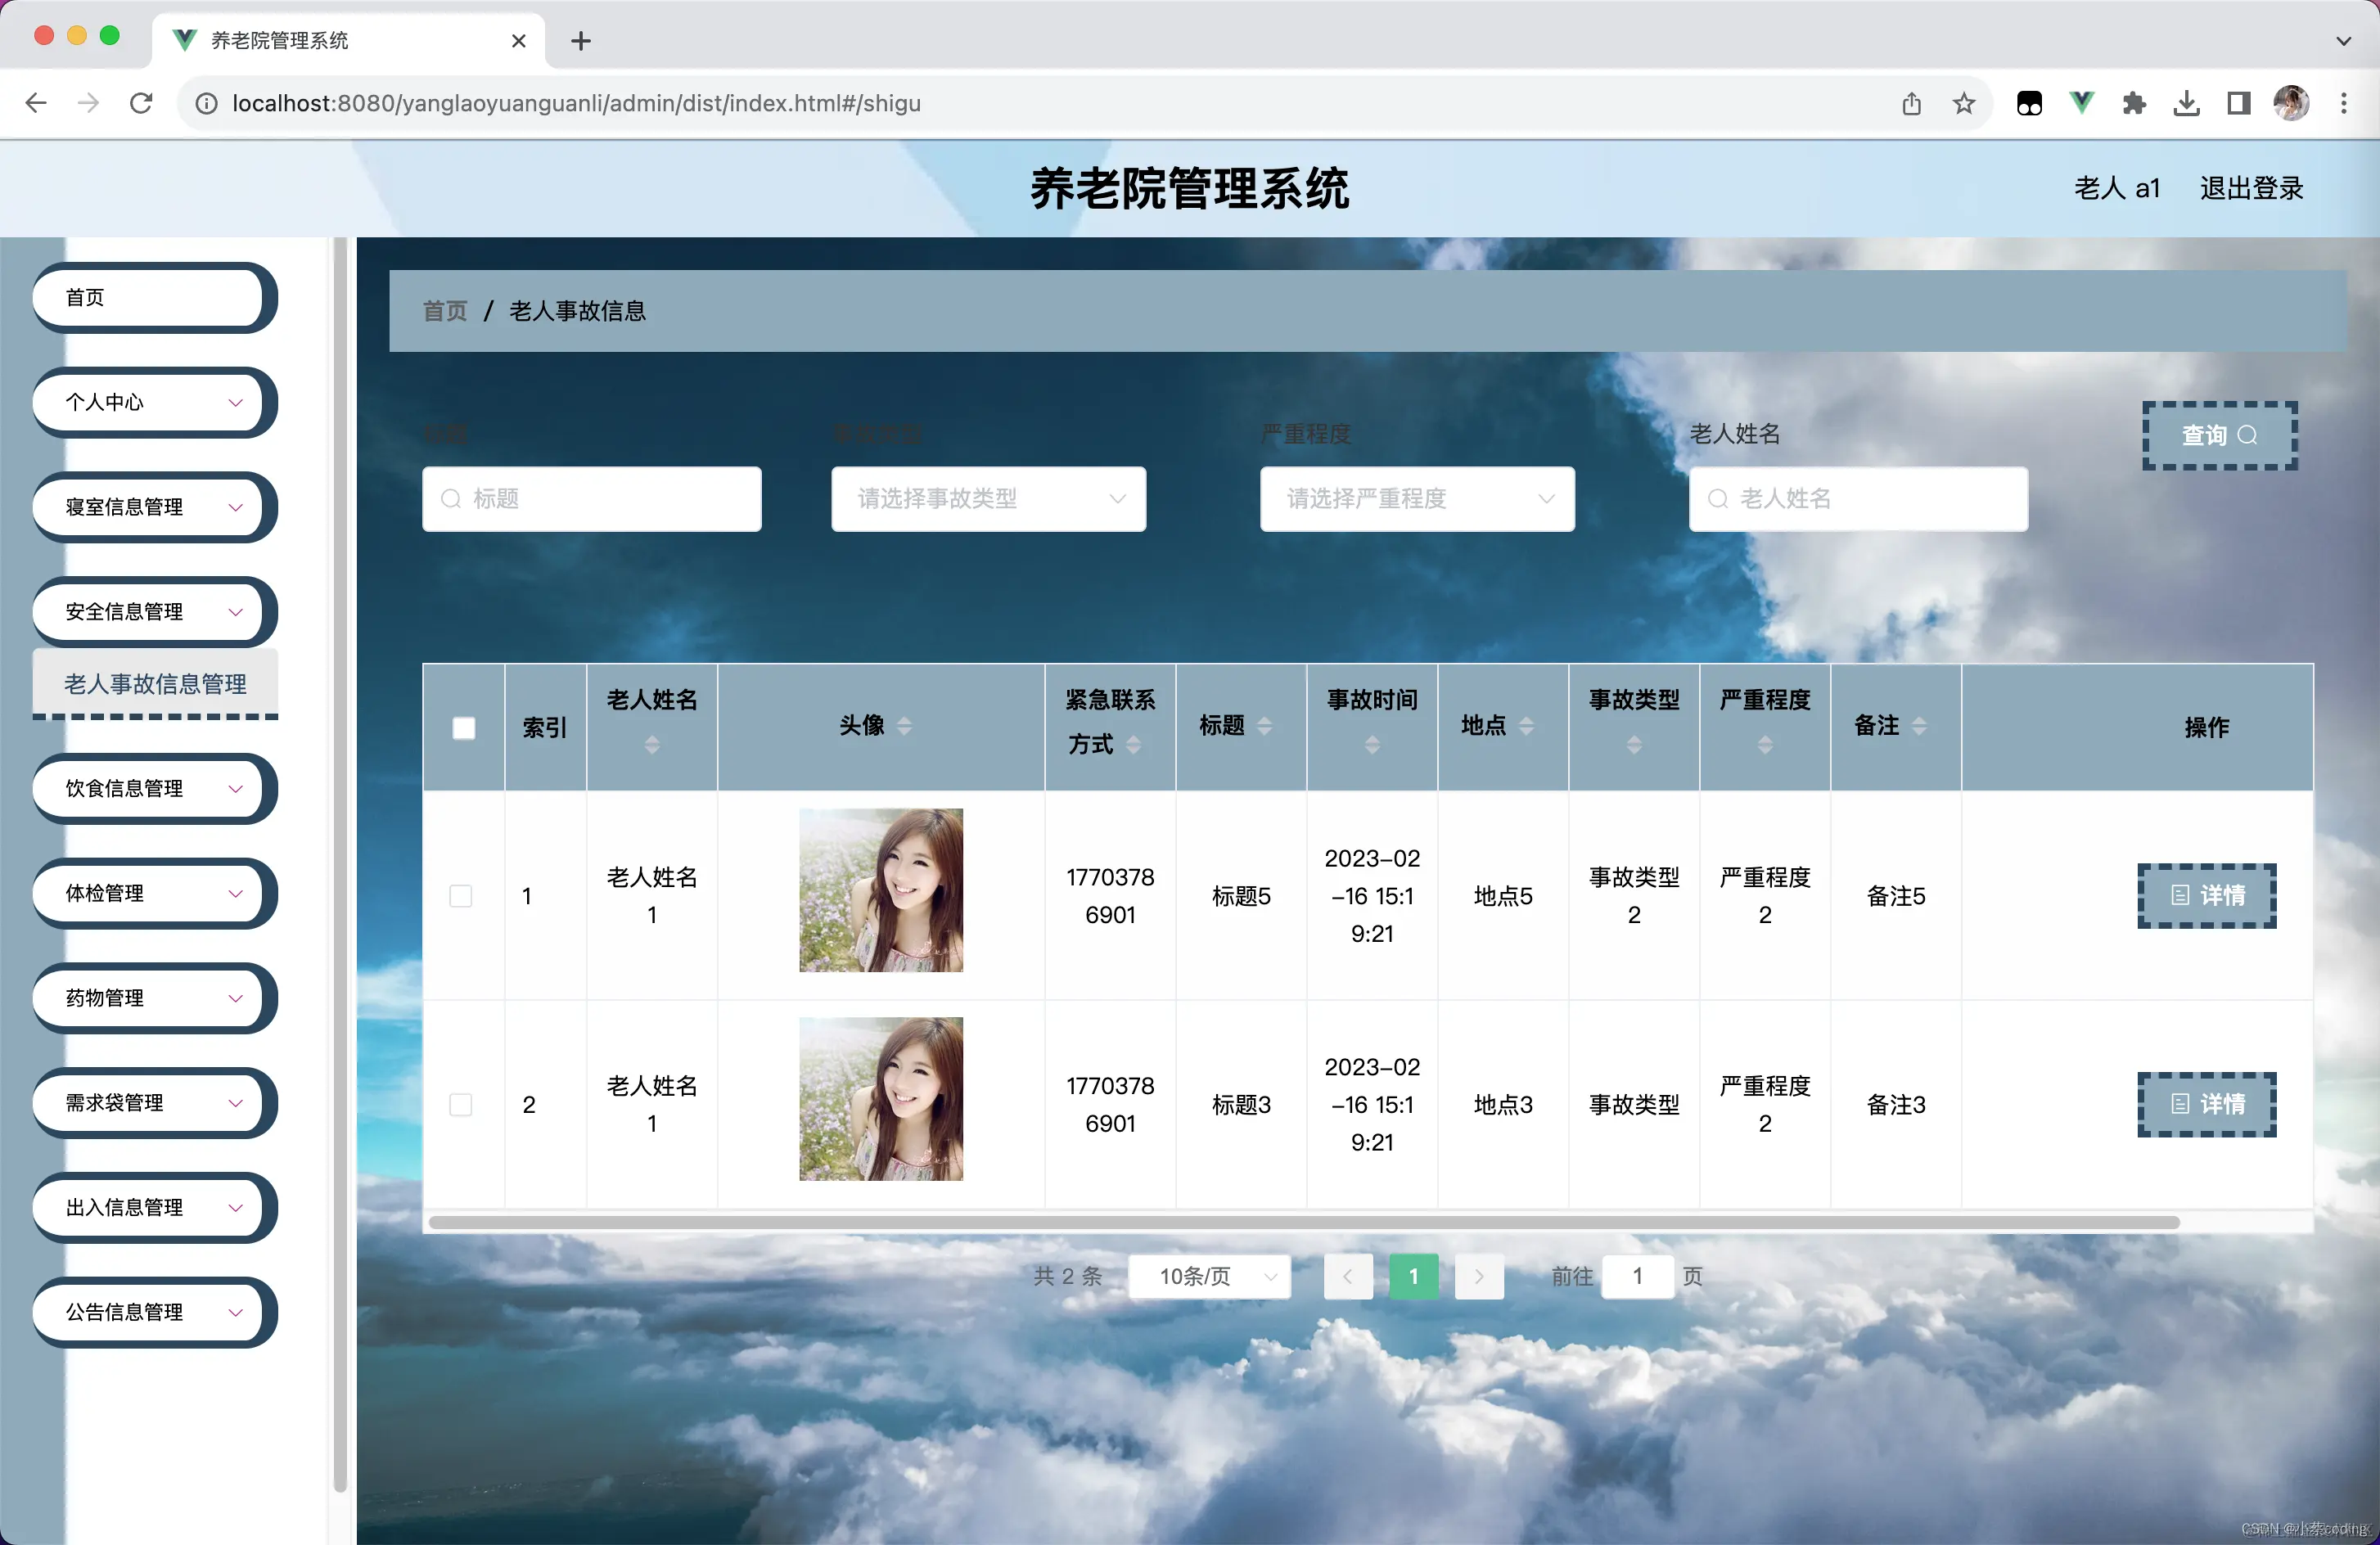Click the next page arrow in pagination
Image resolution: width=2380 pixels, height=1545 pixels.
1479,1276
